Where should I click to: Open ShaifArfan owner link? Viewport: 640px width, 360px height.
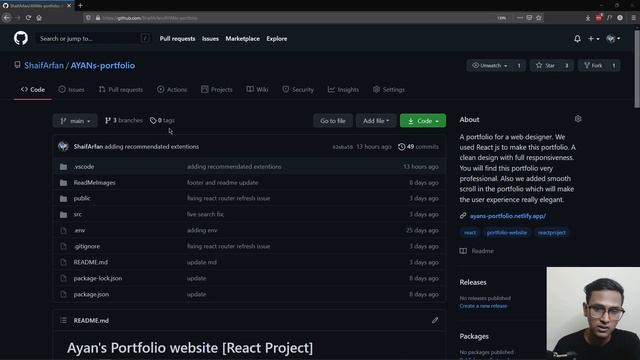[x=44, y=65]
